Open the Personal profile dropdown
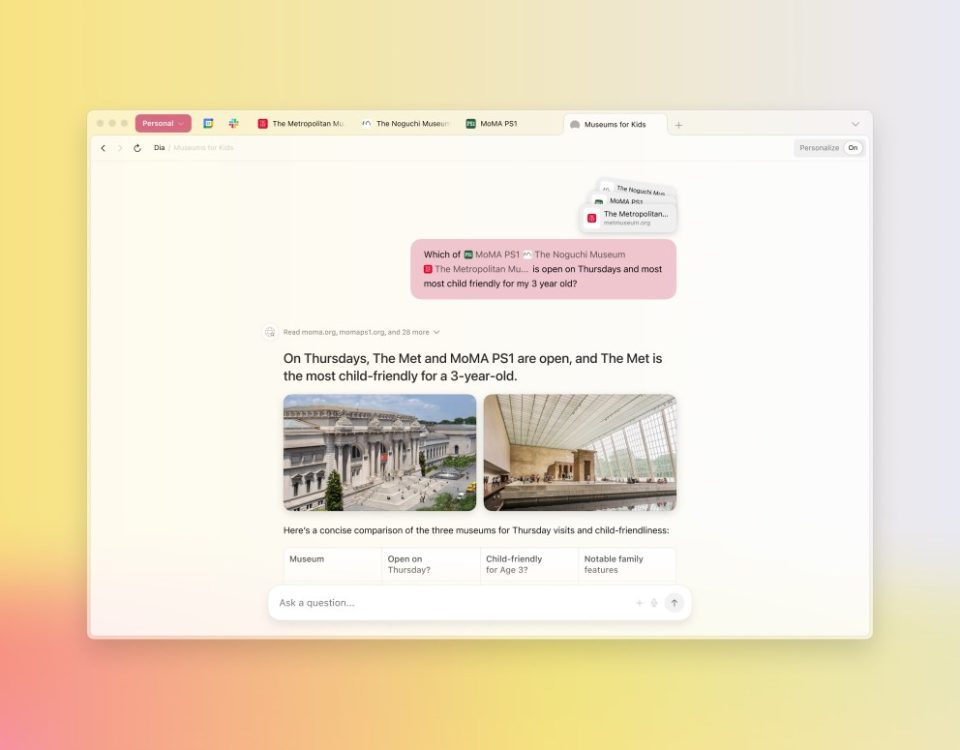 pos(163,122)
